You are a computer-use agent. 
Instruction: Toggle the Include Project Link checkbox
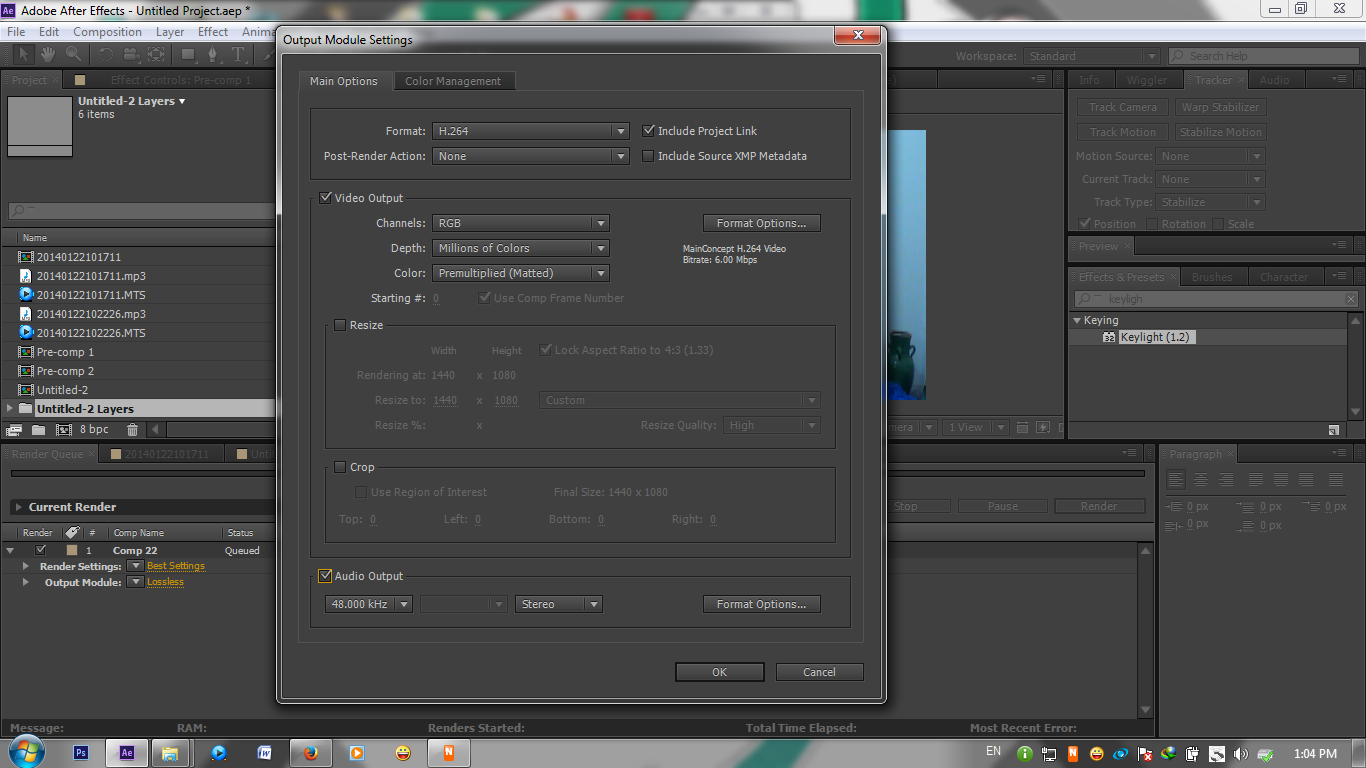648,131
